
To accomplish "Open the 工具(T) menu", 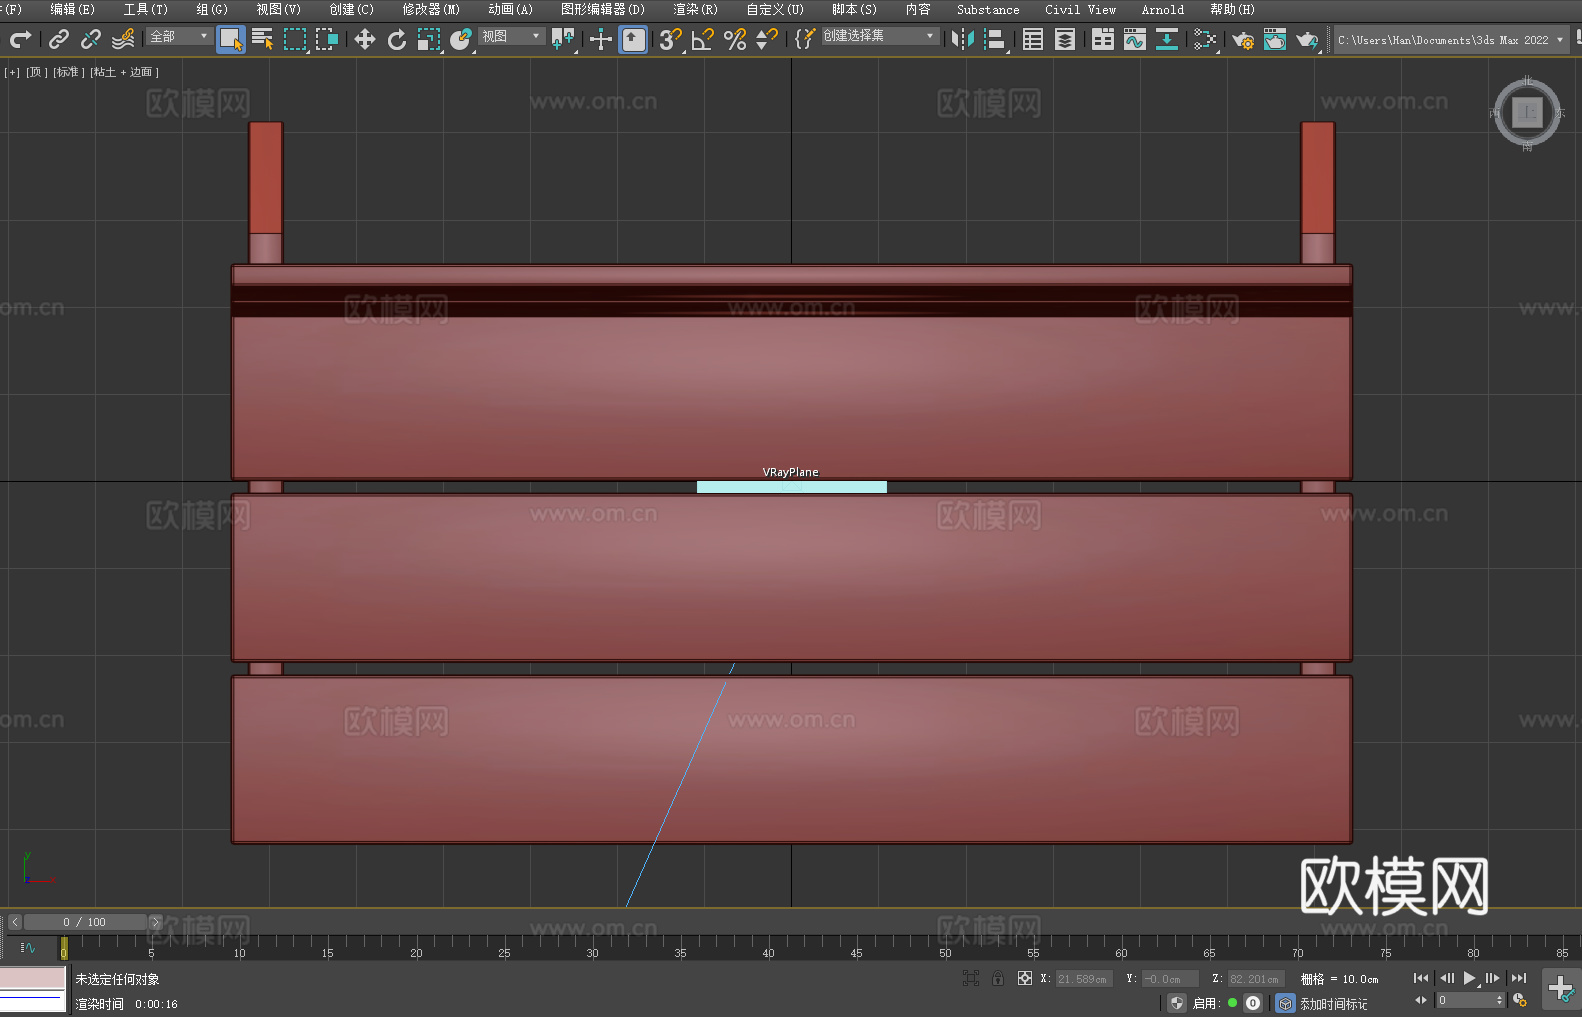I will coord(146,9).
